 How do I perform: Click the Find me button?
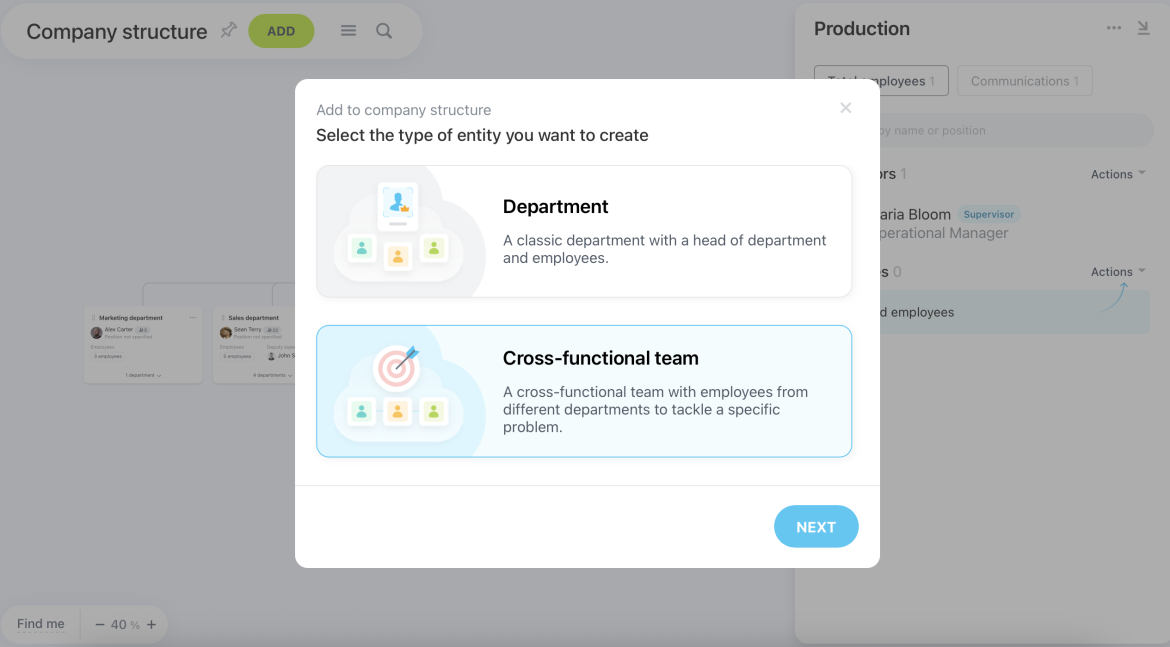click(x=40, y=624)
